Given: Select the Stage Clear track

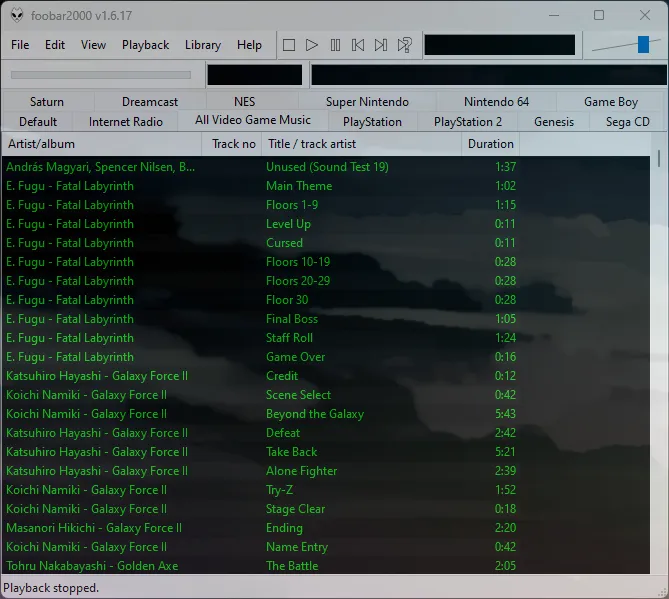Looking at the screenshot, I should 326,509.
